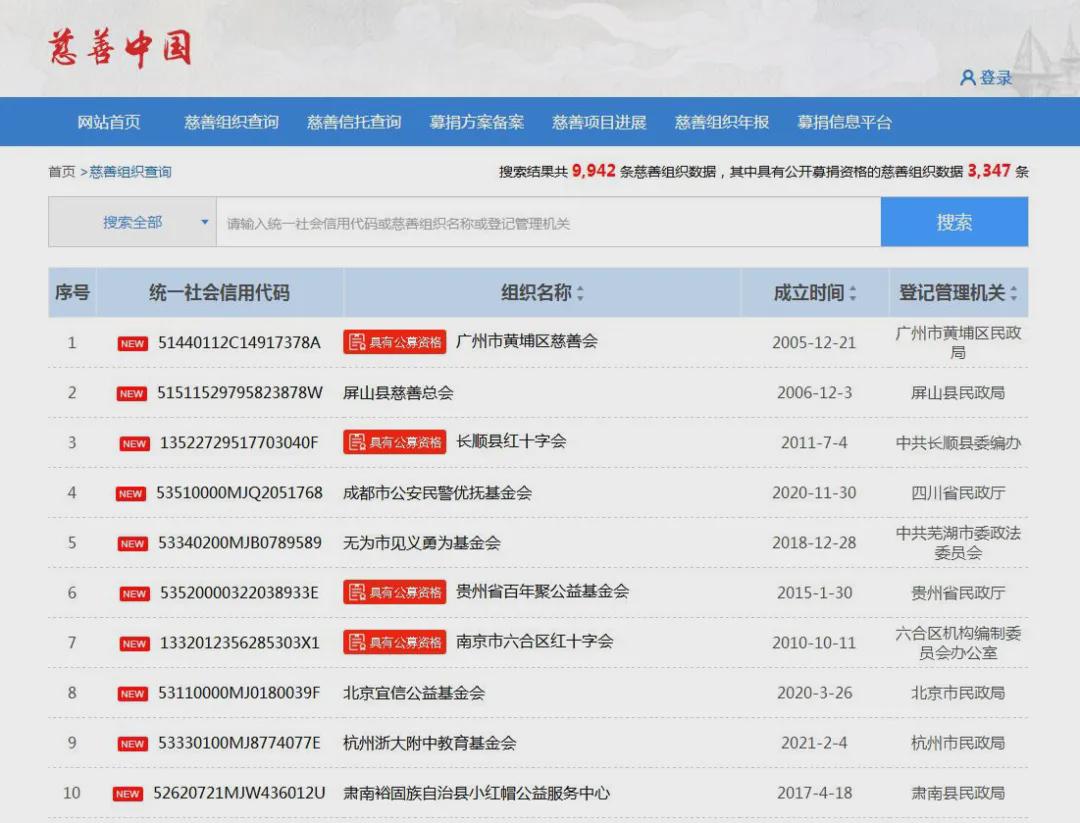Click NEW badge for 广州市黄埔区慈善会 row
This screenshot has height=823, width=1080.
pyautogui.click(x=132, y=344)
